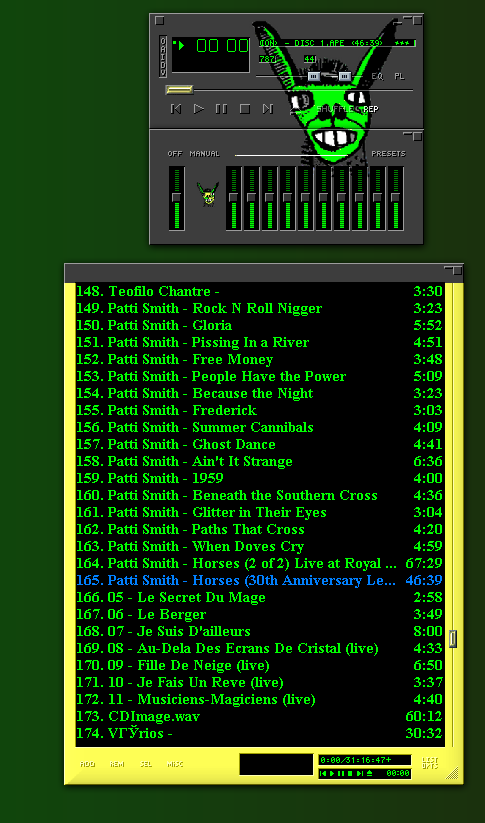Click playlist mini Next track icon

360,774
